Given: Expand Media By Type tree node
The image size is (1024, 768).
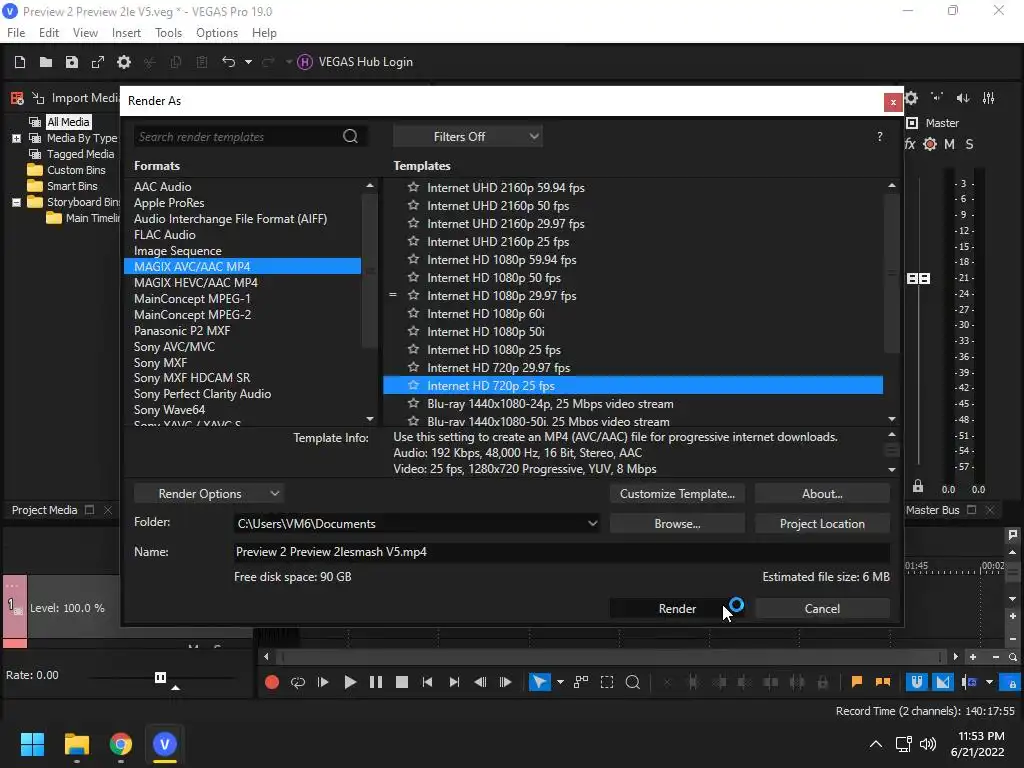Looking at the screenshot, I should coord(16,138).
